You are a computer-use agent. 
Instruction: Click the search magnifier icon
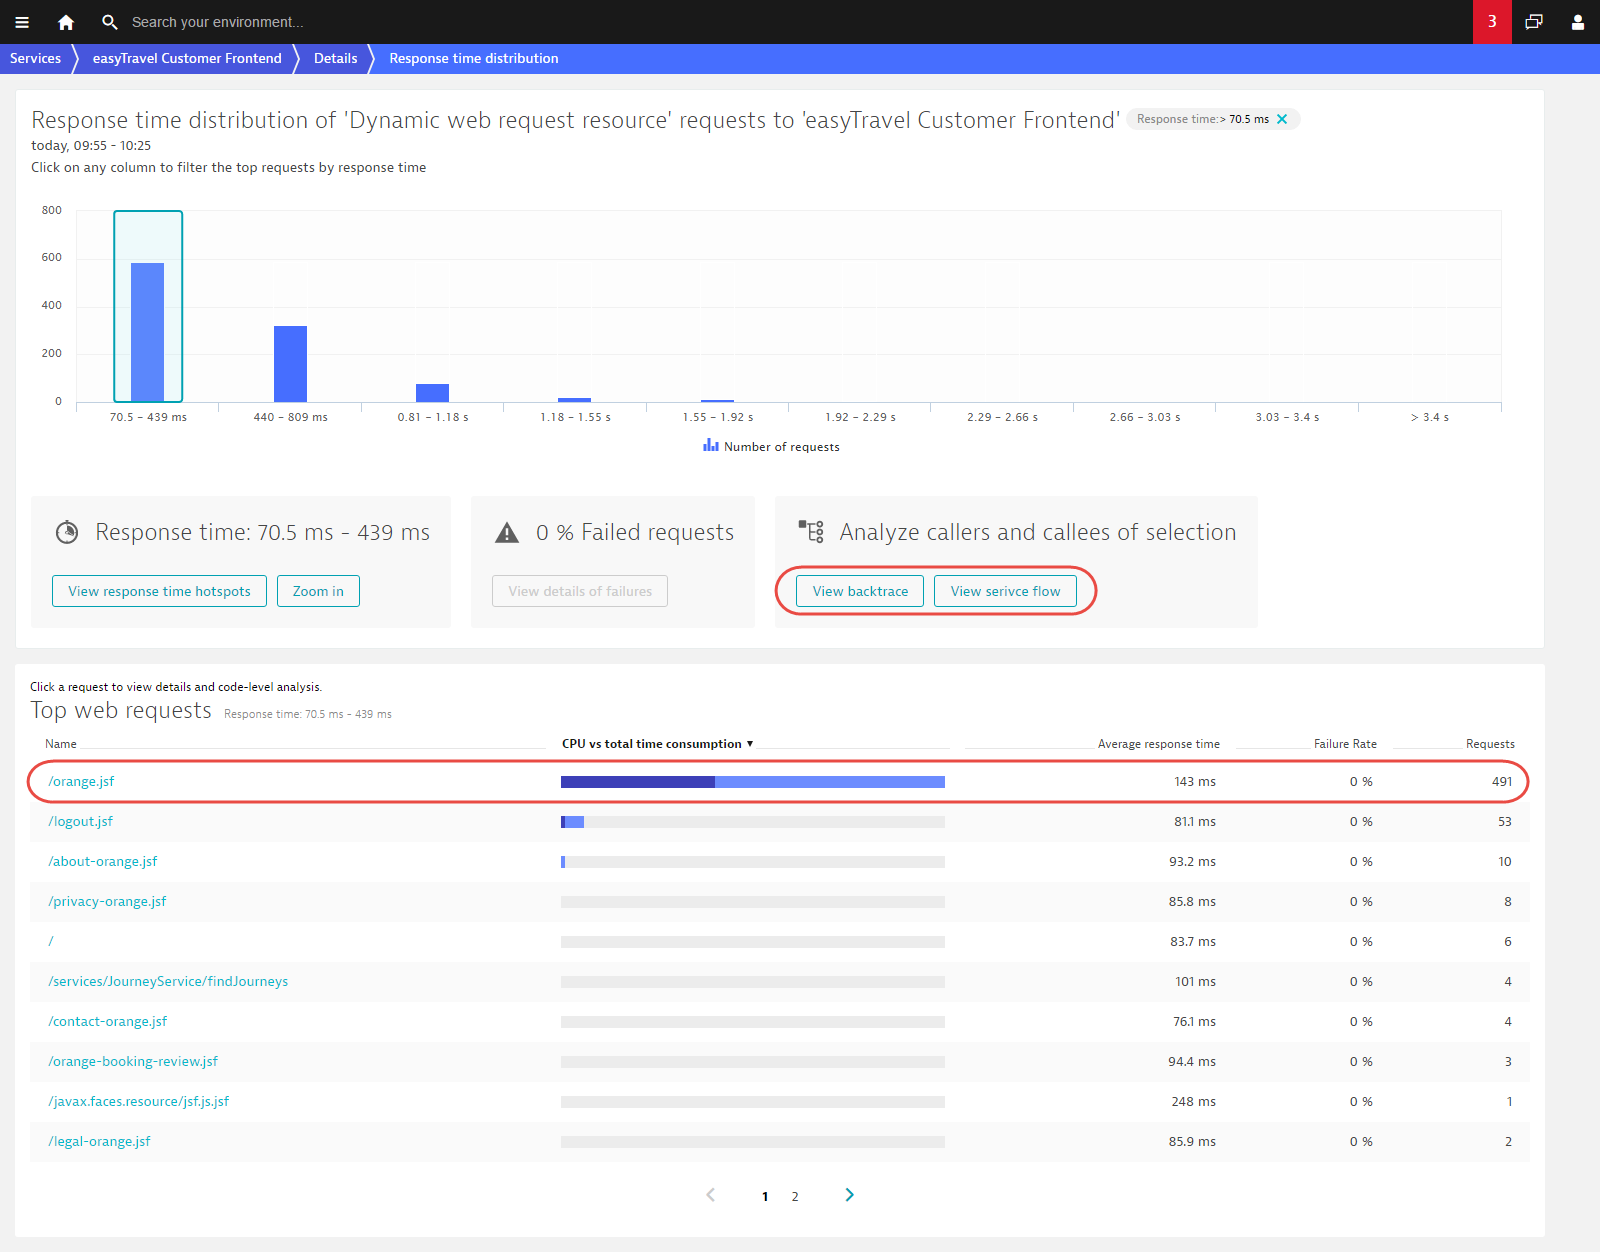pyautogui.click(x=110, y=22)
